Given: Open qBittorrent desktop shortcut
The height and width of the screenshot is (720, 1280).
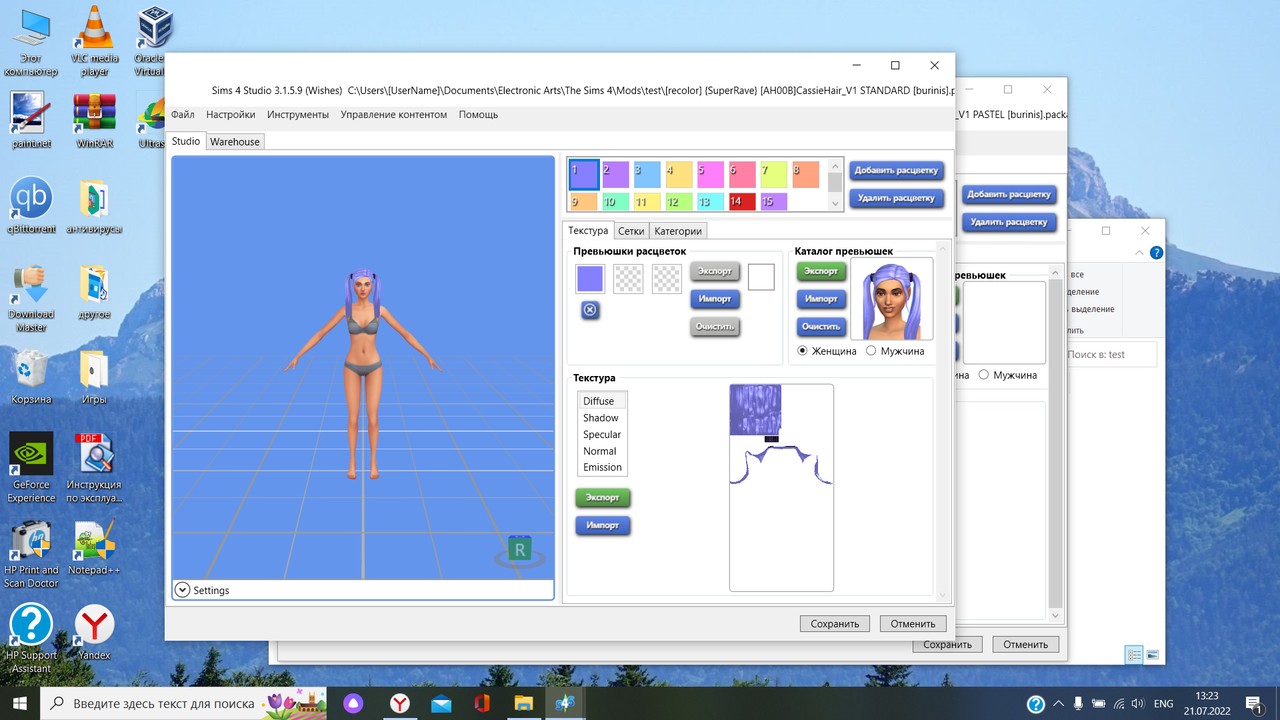Looking at the screenshot, I should 31,205.
